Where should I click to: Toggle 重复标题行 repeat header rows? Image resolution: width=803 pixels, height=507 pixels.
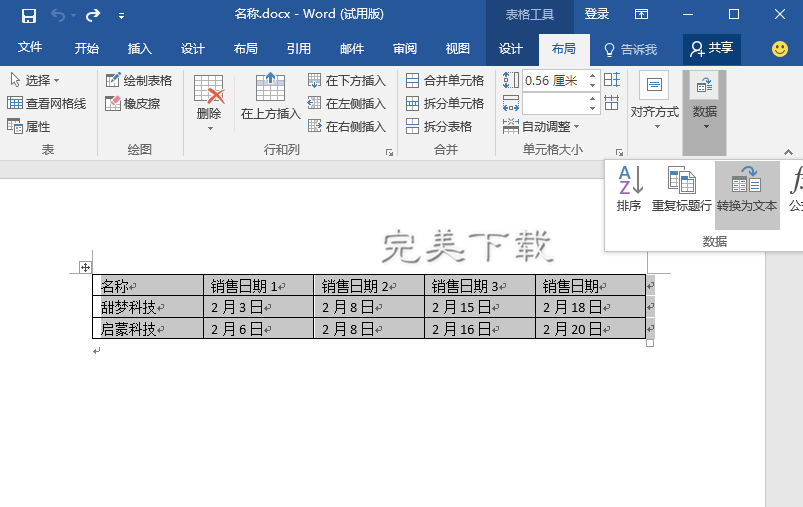[681, 188]
